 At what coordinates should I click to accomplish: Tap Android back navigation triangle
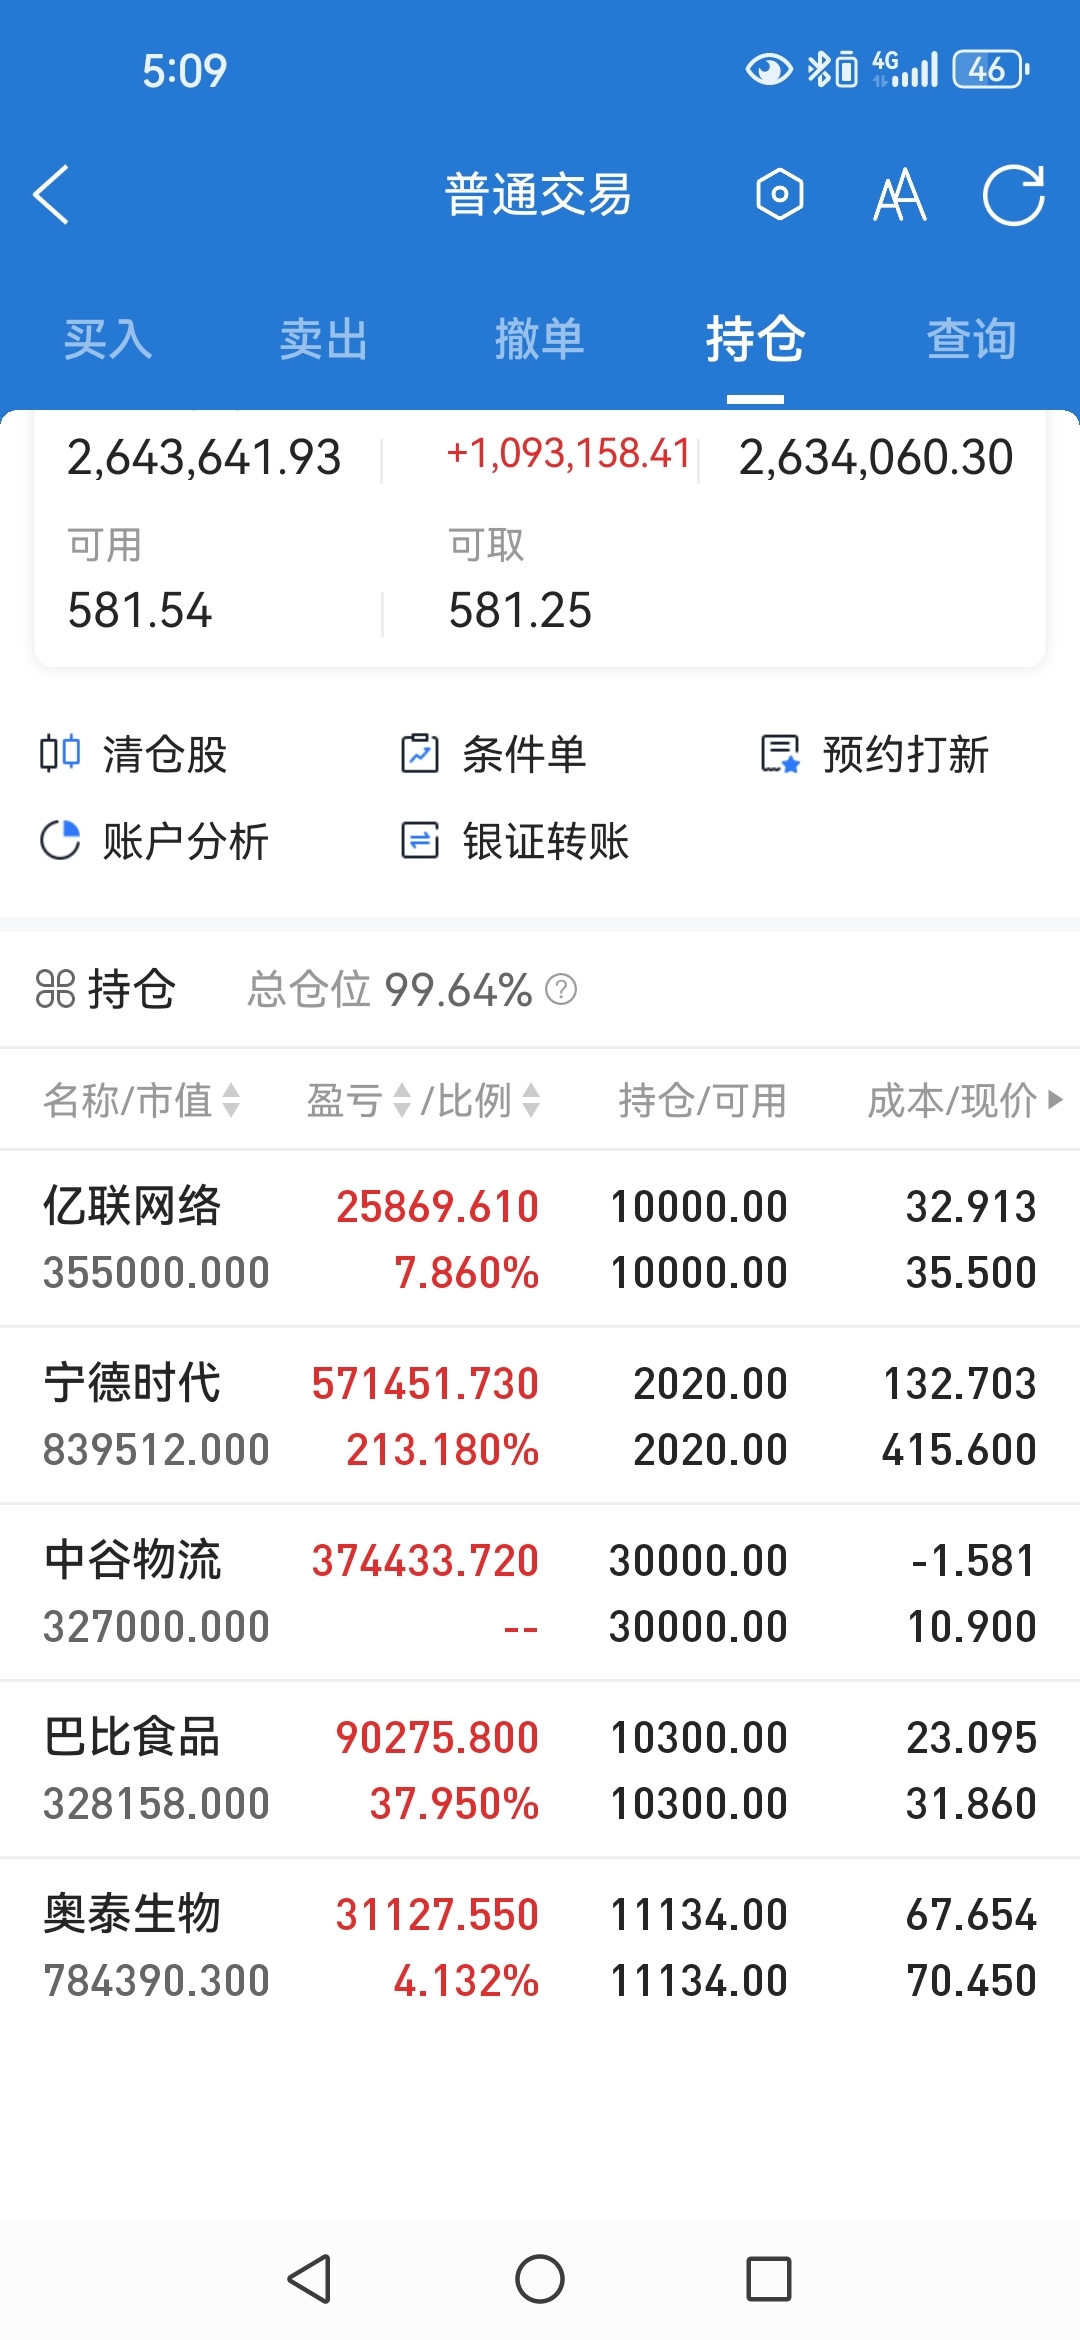[x=310, y=2279]
